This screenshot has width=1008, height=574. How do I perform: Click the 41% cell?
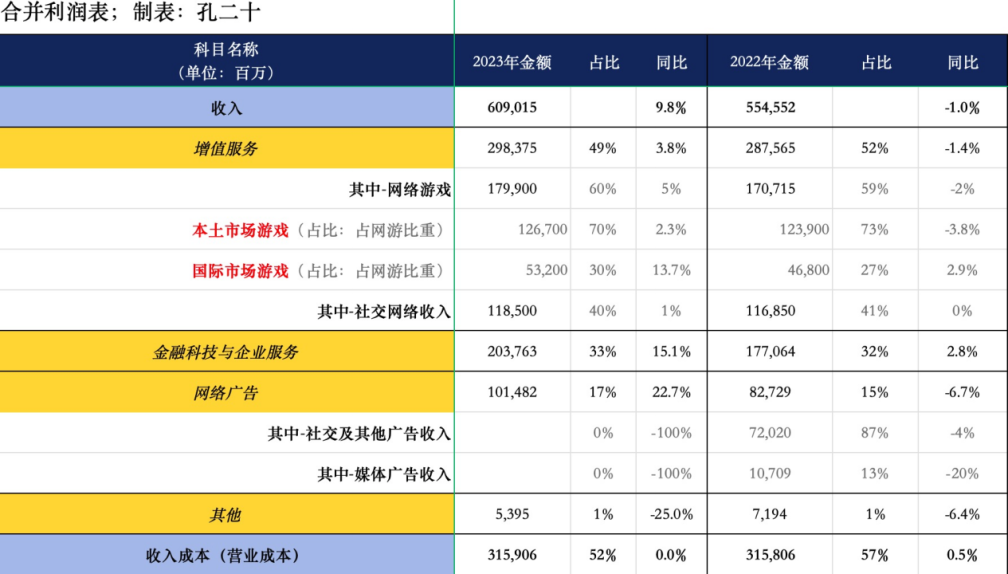pos(874,311)
